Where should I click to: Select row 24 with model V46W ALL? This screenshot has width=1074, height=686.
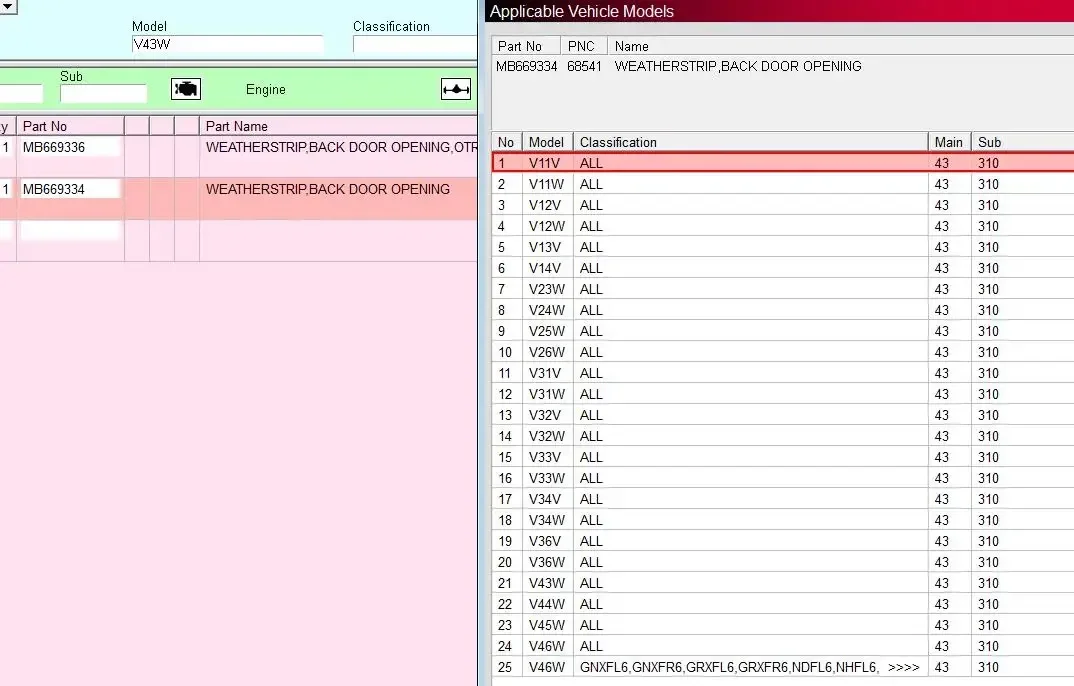(x=783, y=646)
